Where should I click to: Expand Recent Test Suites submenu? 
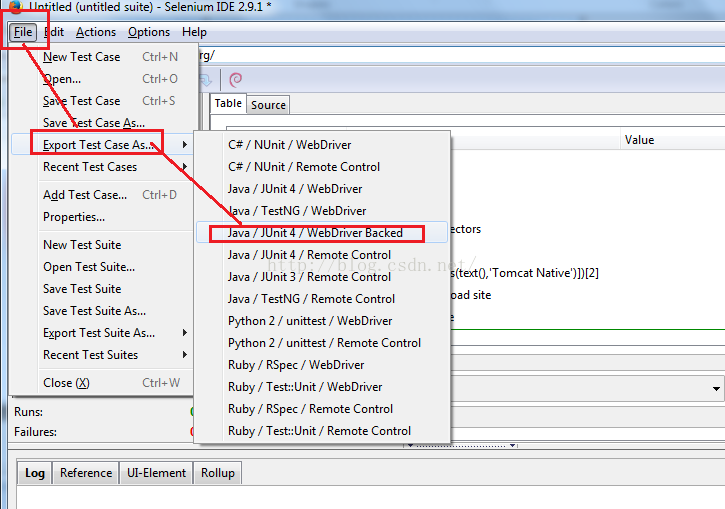[x=104, y=355]
